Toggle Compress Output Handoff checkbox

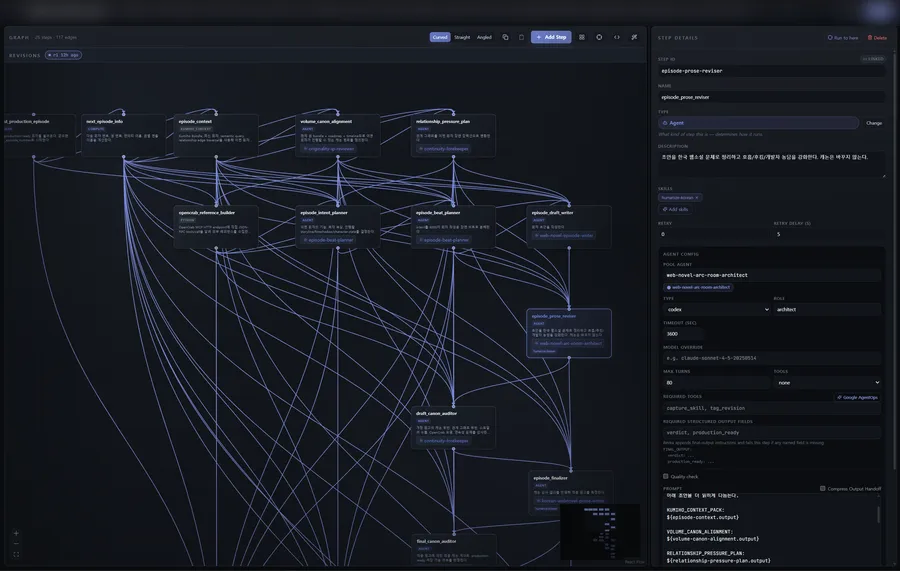(823, 488)
